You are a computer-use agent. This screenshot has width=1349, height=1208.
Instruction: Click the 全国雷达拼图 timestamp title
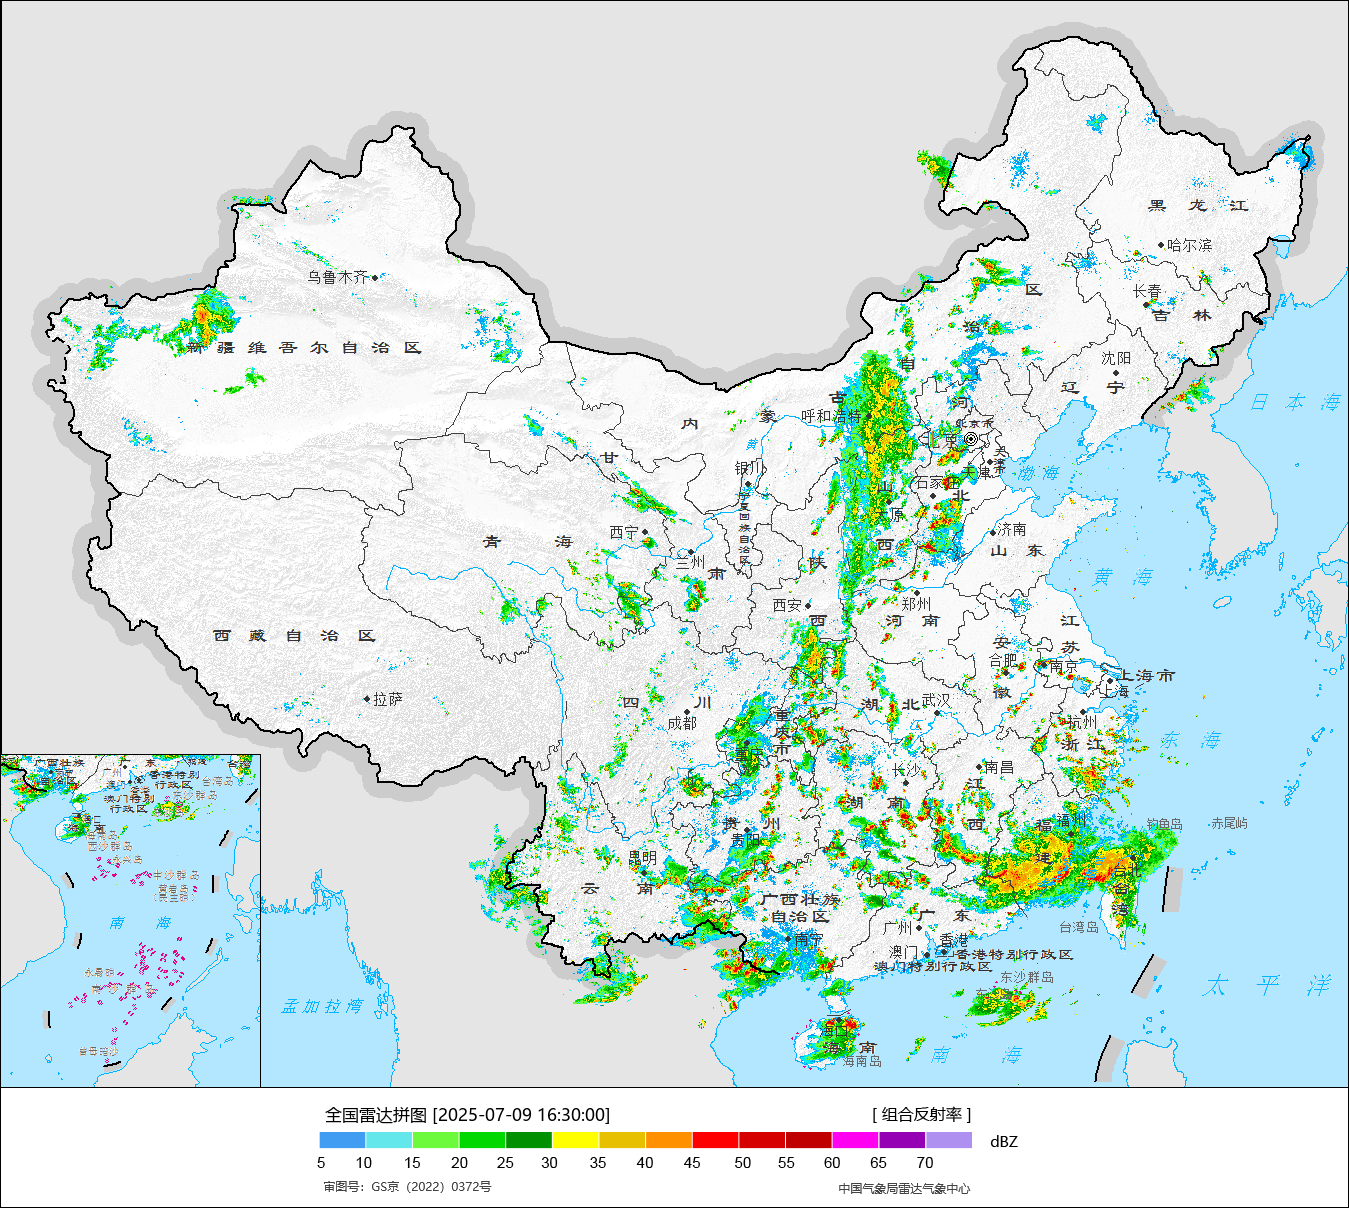[467, 1114]
